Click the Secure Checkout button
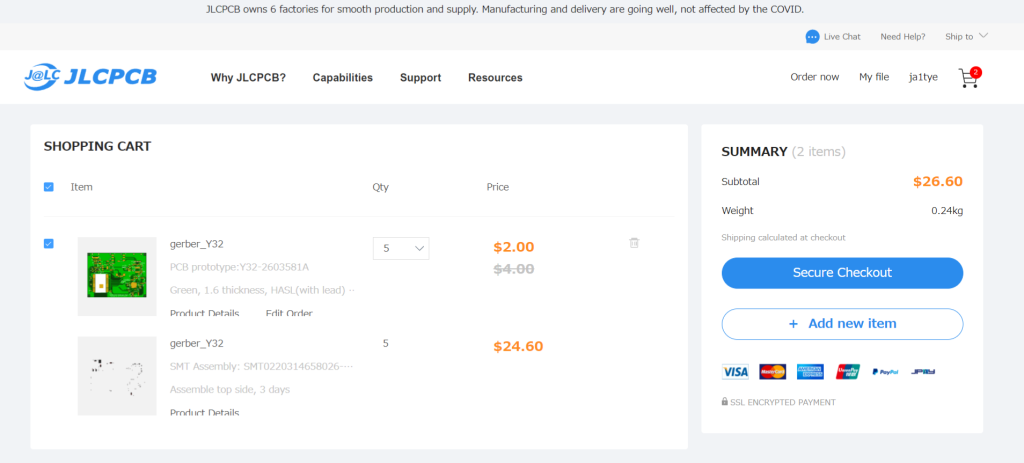Image resolution: width=1024 pixels, height=463 pixels. coord(842,273)
